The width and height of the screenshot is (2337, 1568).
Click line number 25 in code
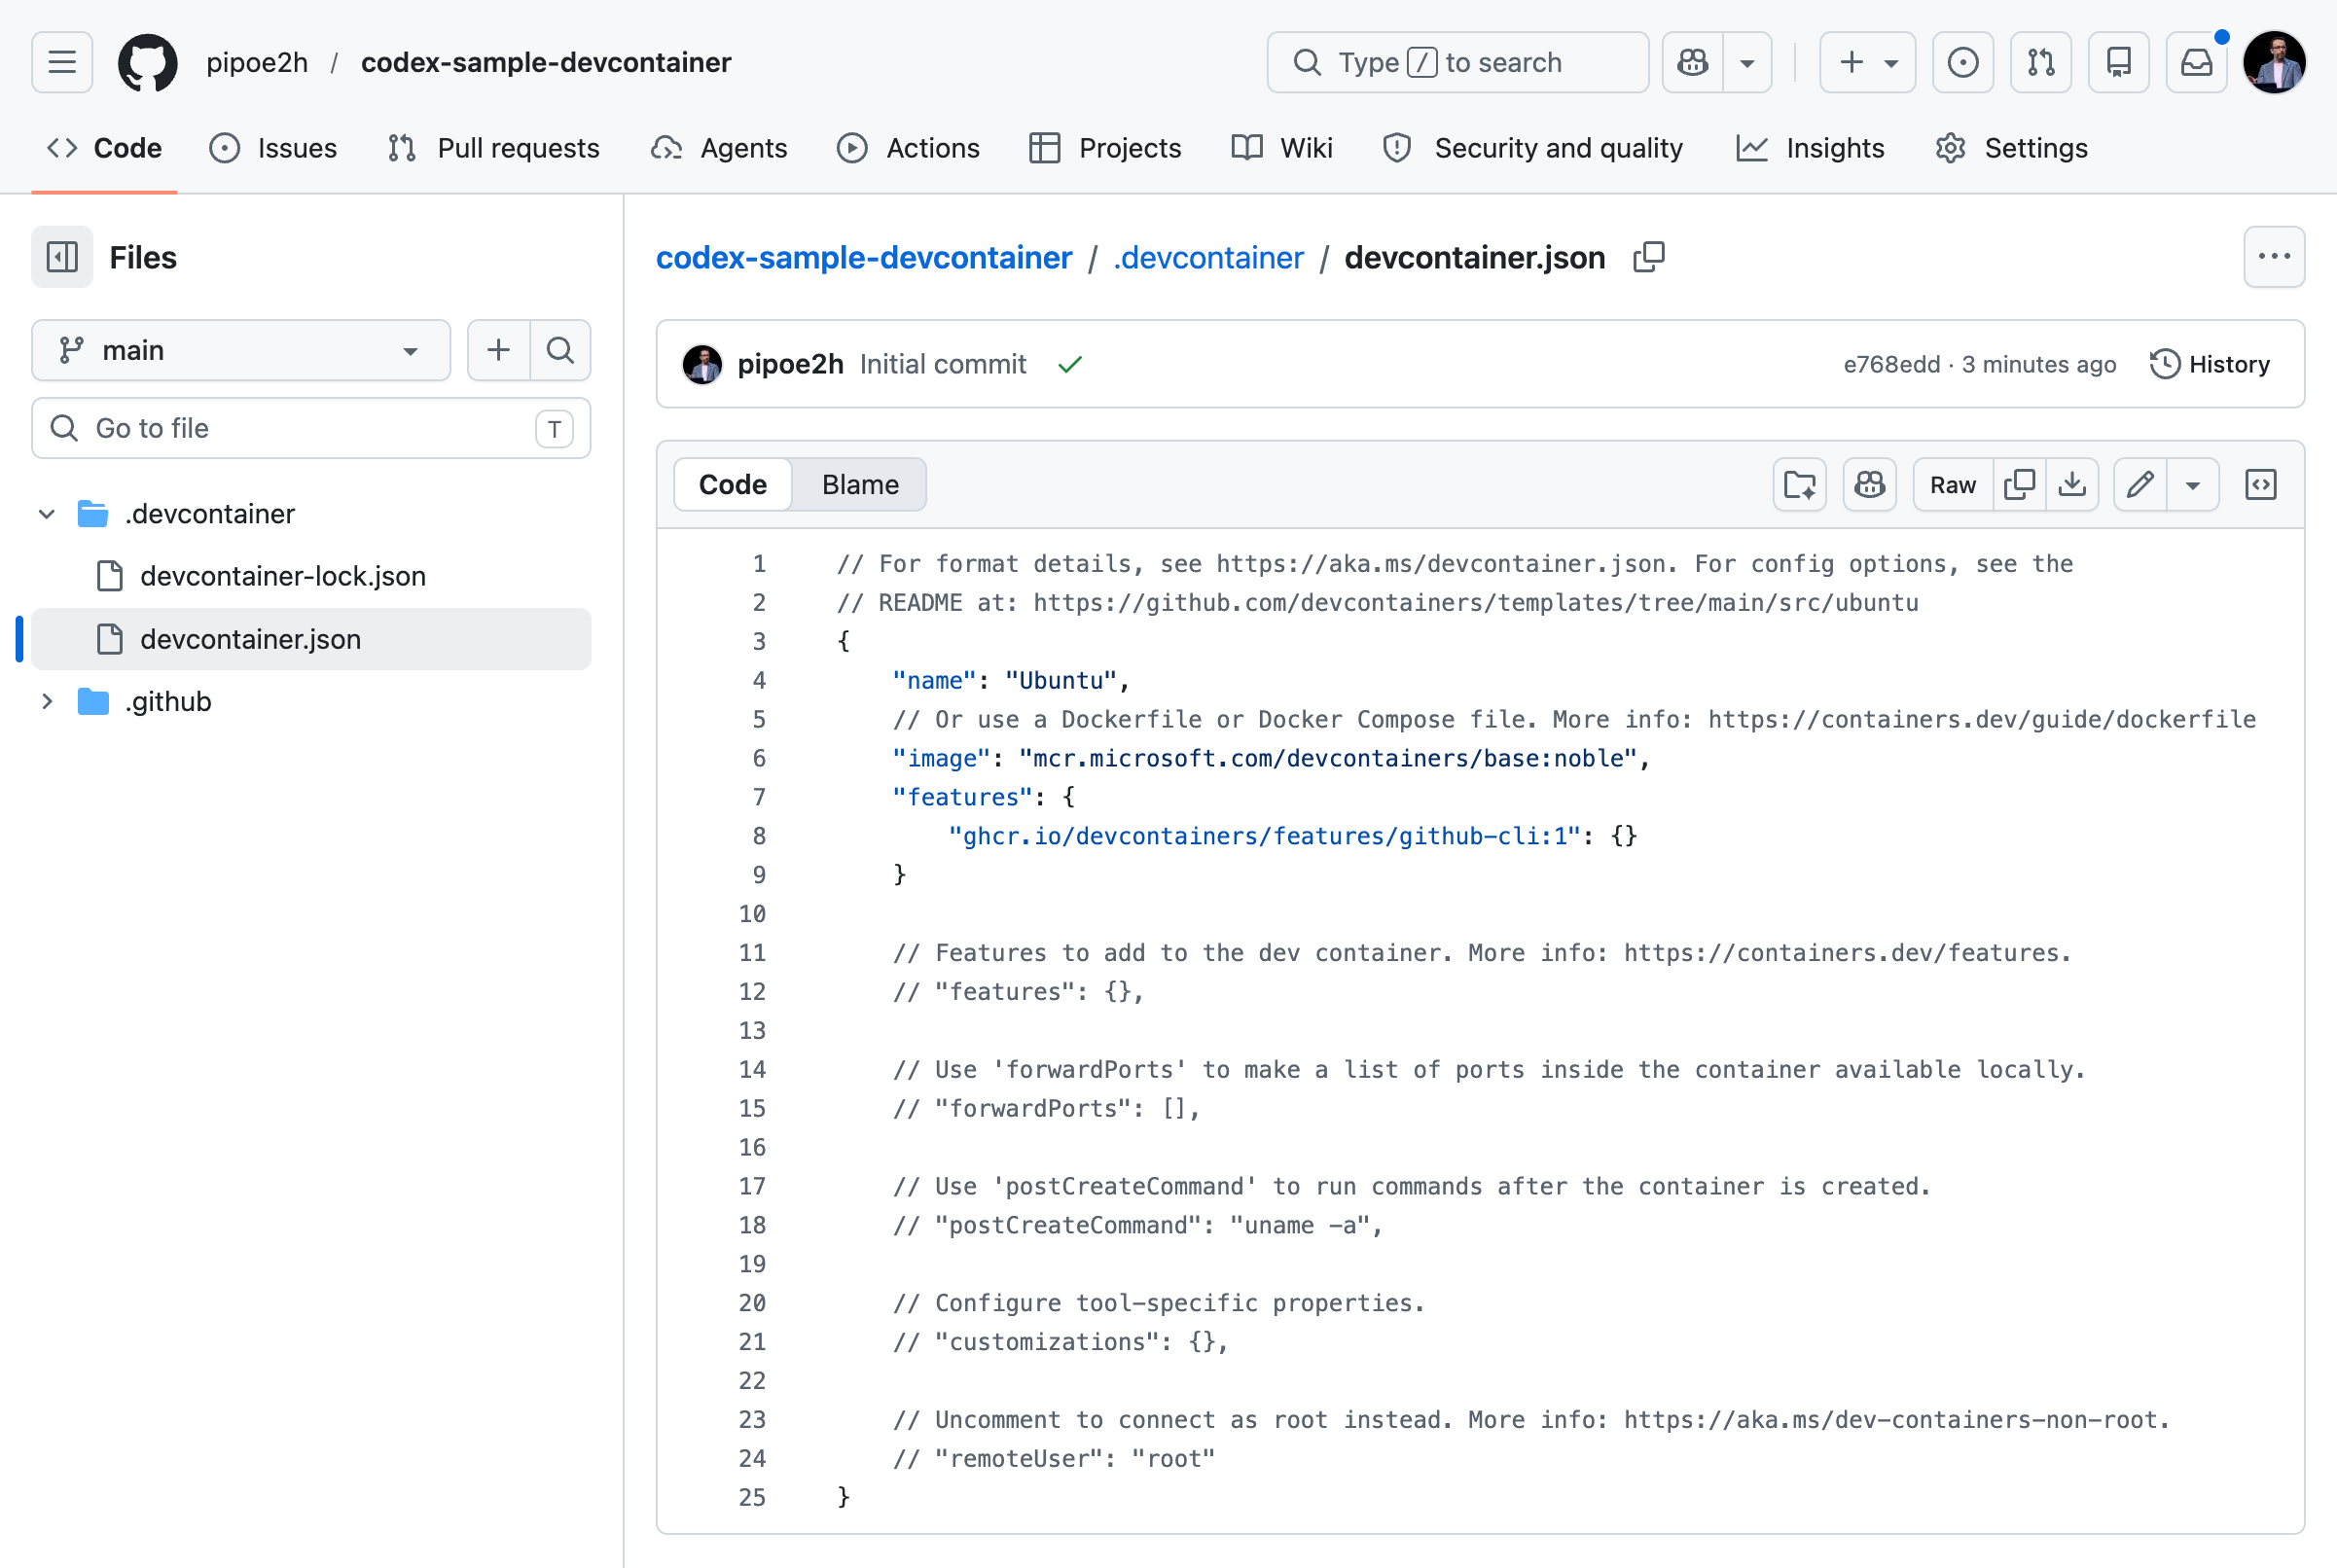(752, 1497)
